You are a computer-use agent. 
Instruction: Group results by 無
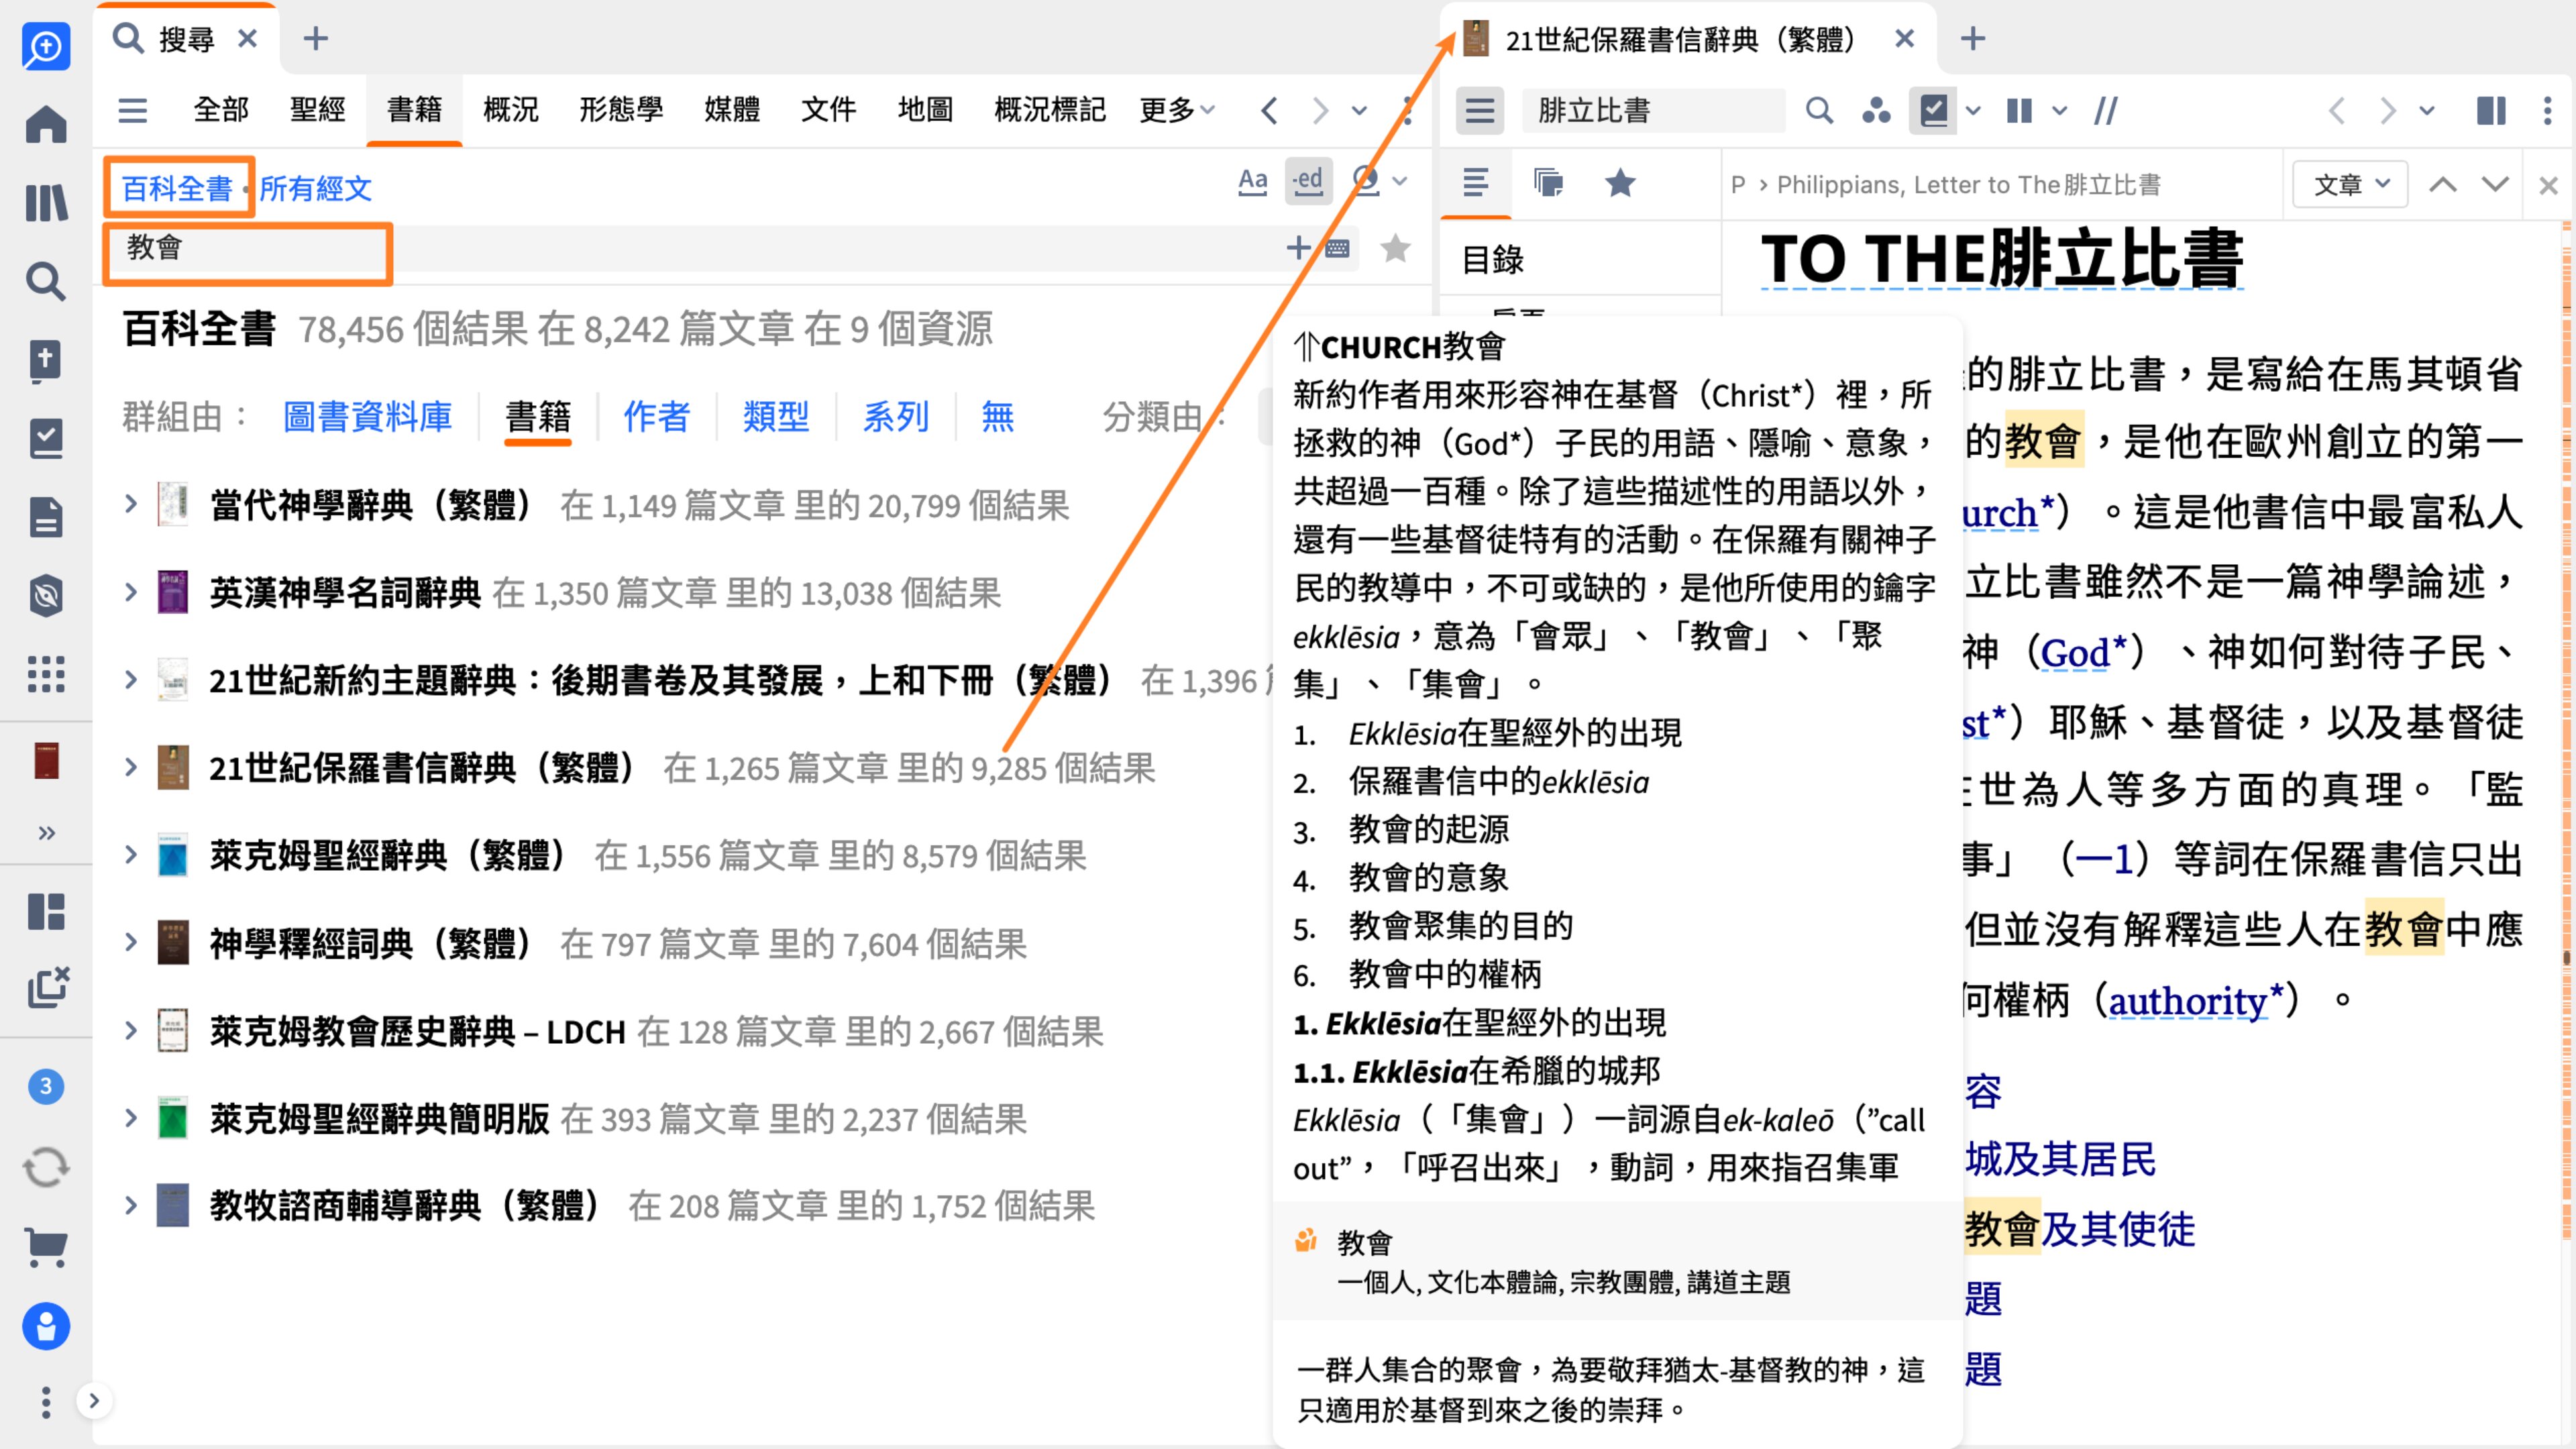pyautogui.click(x=997, y=416)
